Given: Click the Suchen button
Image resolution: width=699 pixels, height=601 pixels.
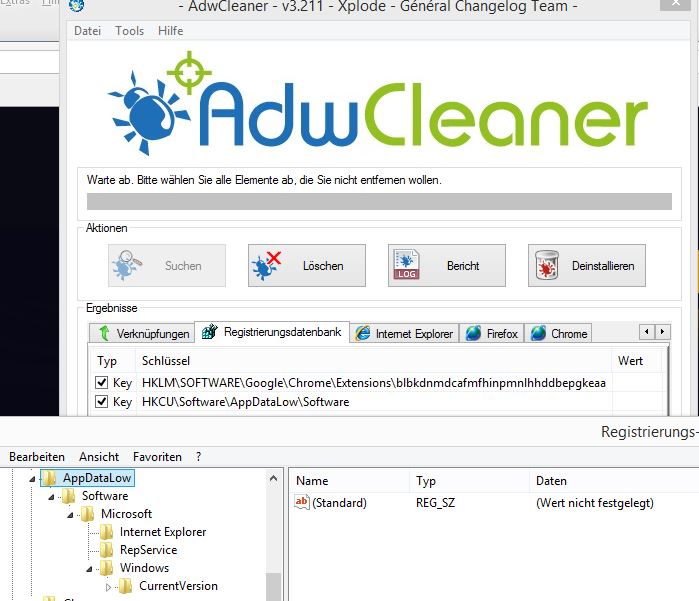Looking at the screenshot, I should (x=167, y=265).
